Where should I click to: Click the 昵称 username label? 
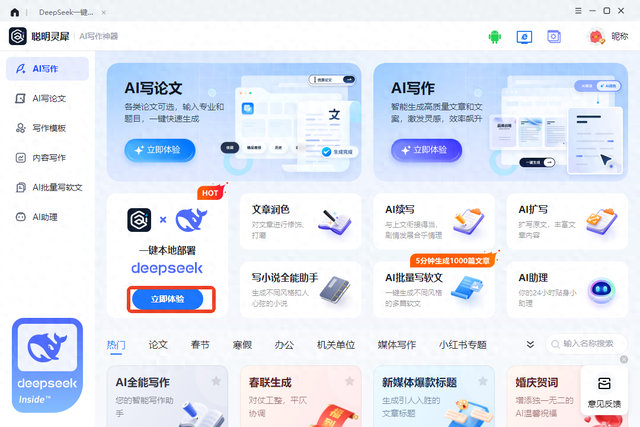coord(620,37)
